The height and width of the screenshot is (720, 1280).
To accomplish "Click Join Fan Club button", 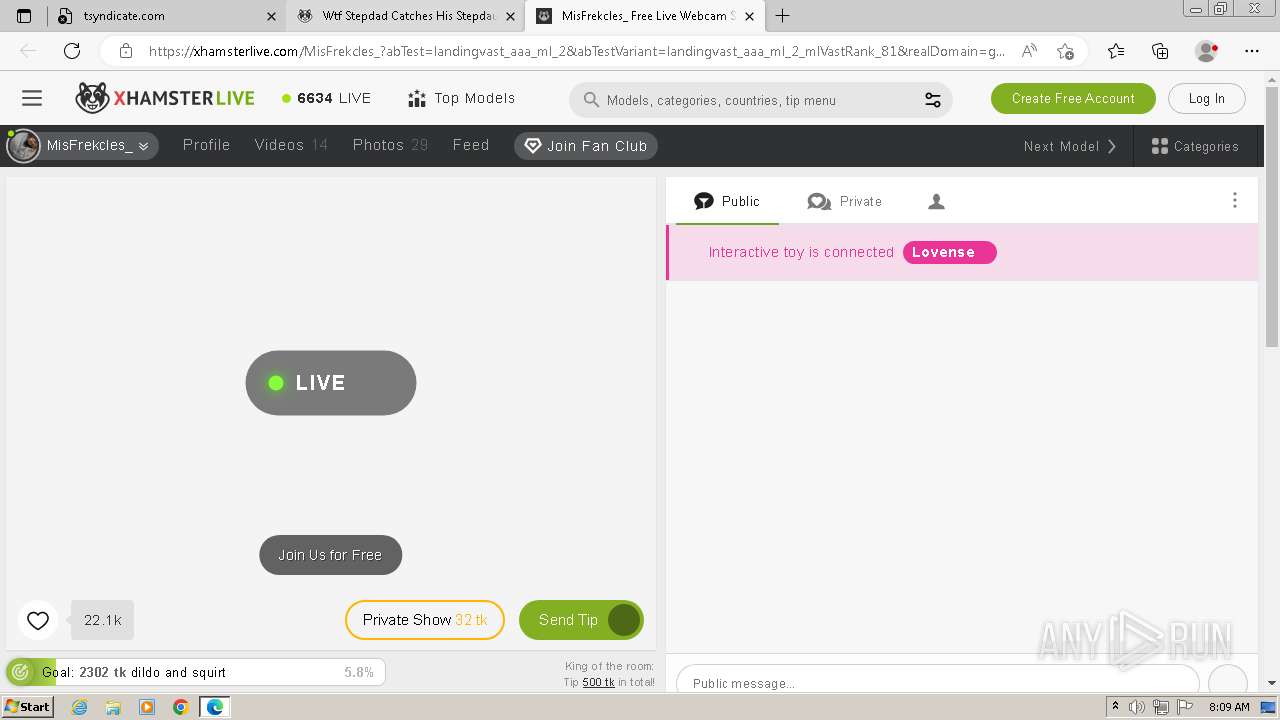I will (586, 146).
